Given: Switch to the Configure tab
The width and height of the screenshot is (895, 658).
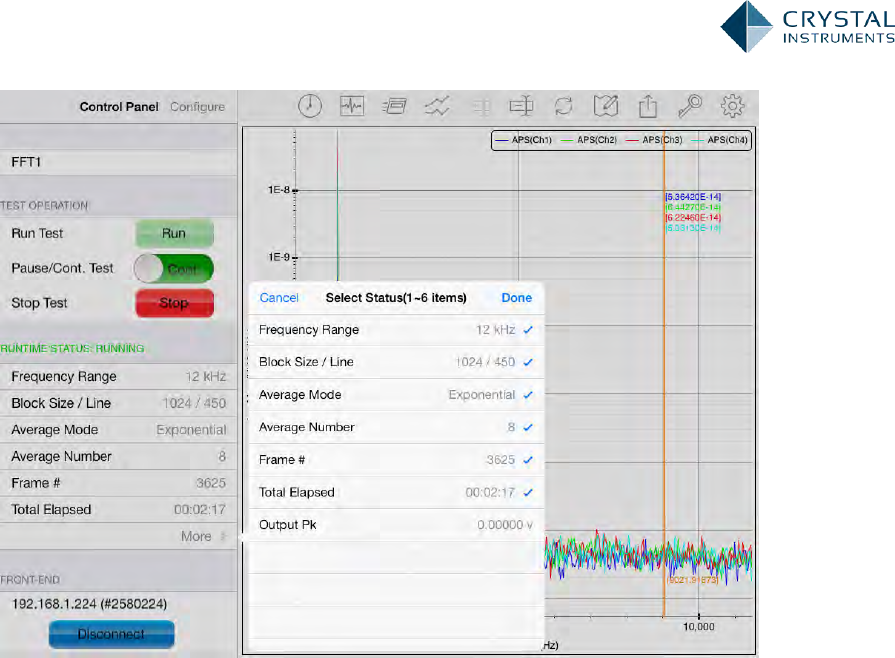Looking at the screenshot, I should [197, 107].
